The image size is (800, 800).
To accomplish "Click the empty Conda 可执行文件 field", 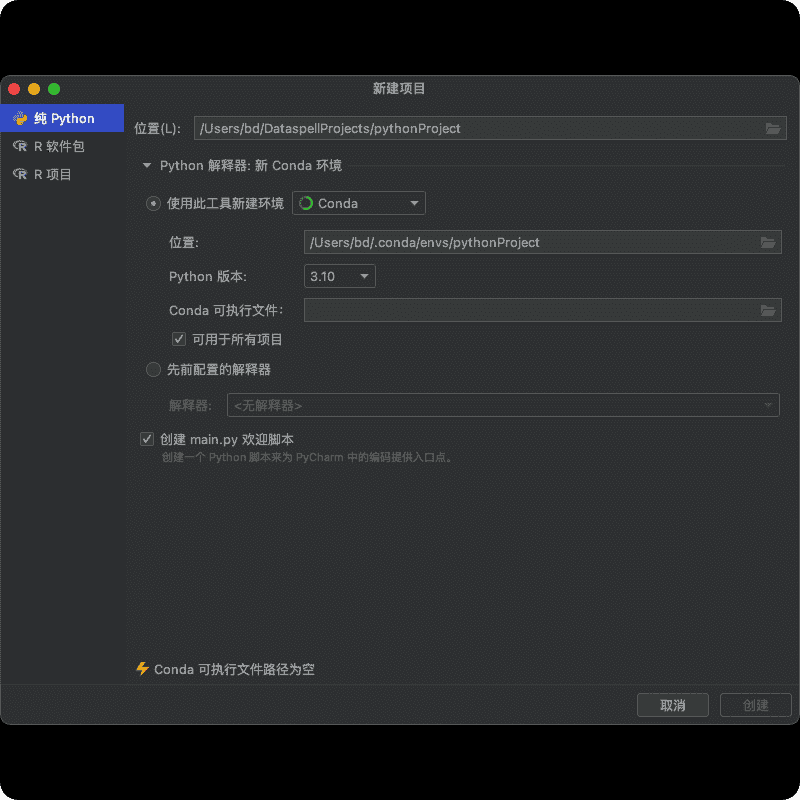I will click(542, 310).
